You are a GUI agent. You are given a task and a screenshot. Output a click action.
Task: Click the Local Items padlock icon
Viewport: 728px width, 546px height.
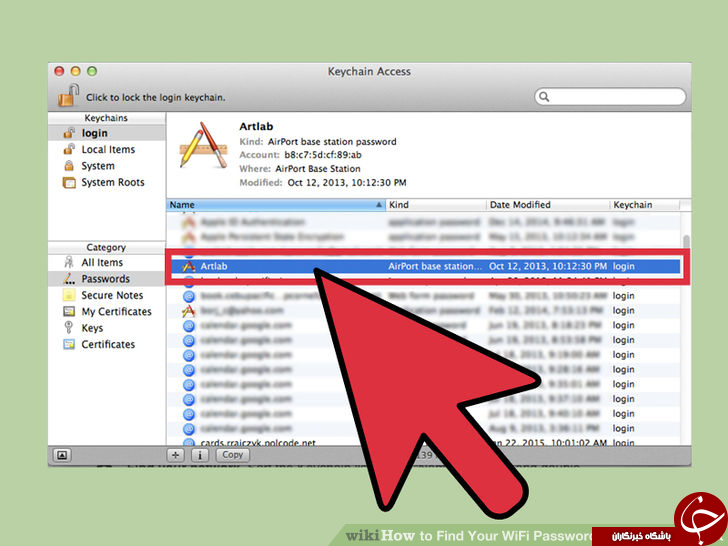point(69,149)
